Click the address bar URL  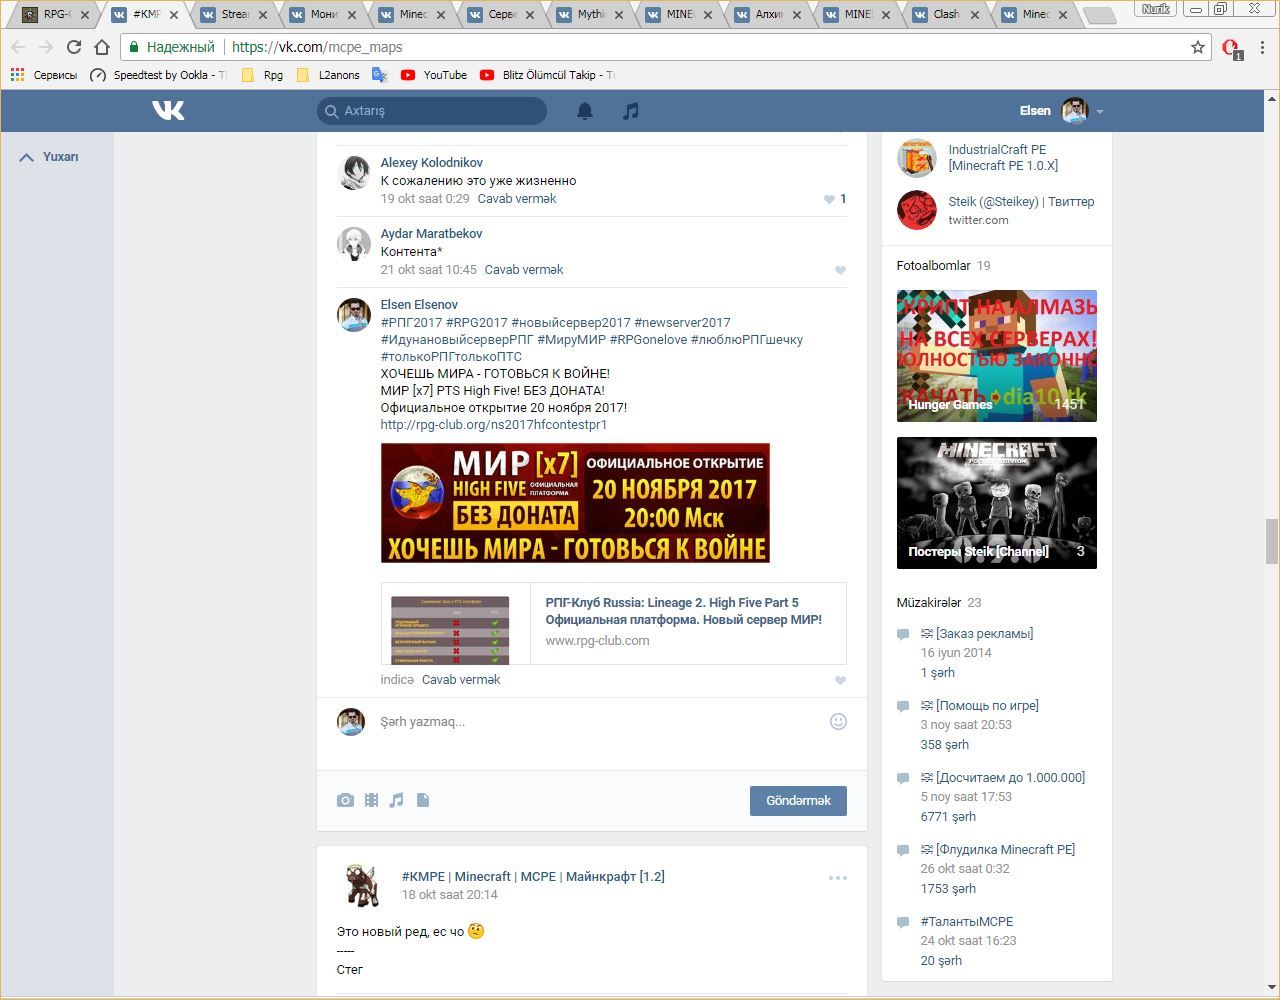click(317, 47)
